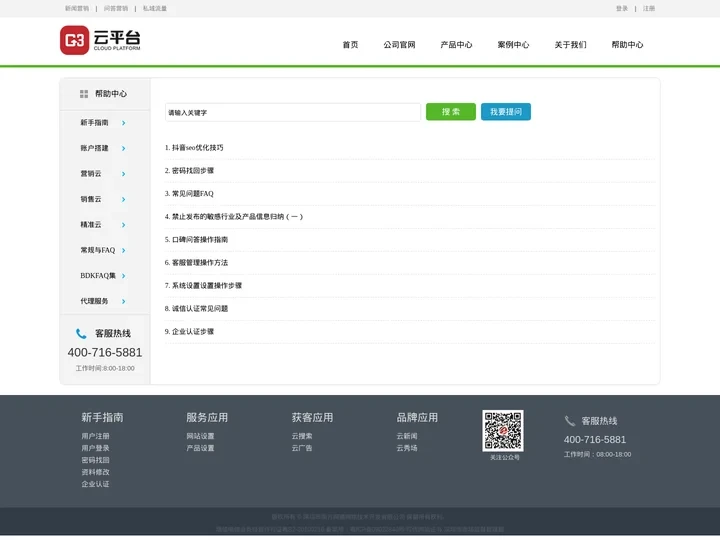This screenshot has height=540, width=720.
Task: Focus the 请输入关键字 search field
Action: point(293,112)
